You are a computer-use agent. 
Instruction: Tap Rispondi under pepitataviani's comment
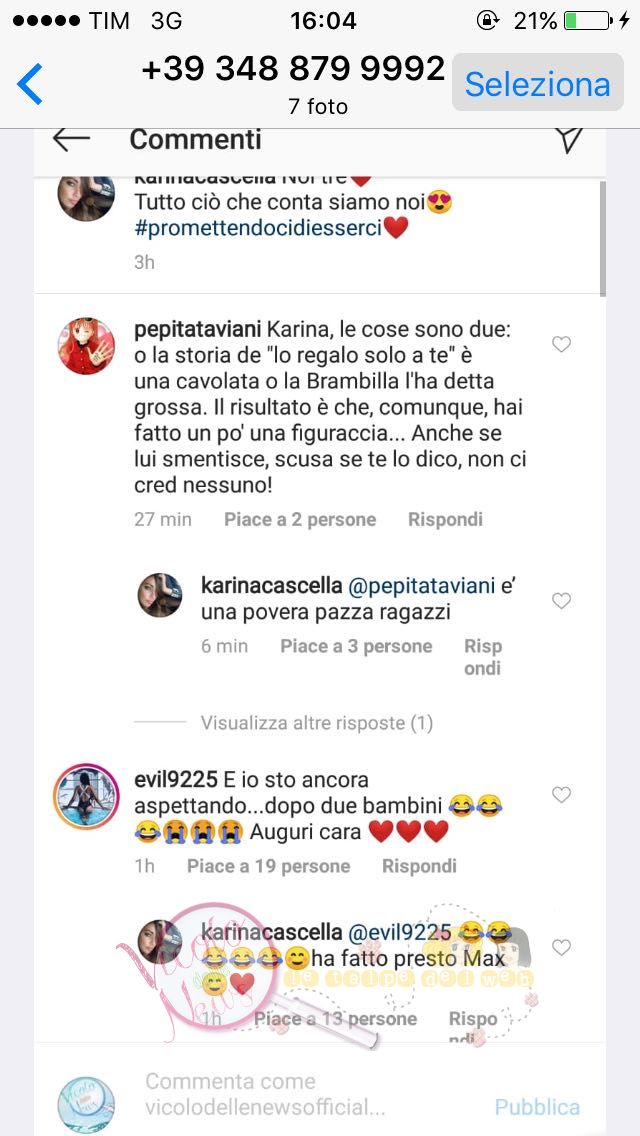tap(445, 519)
